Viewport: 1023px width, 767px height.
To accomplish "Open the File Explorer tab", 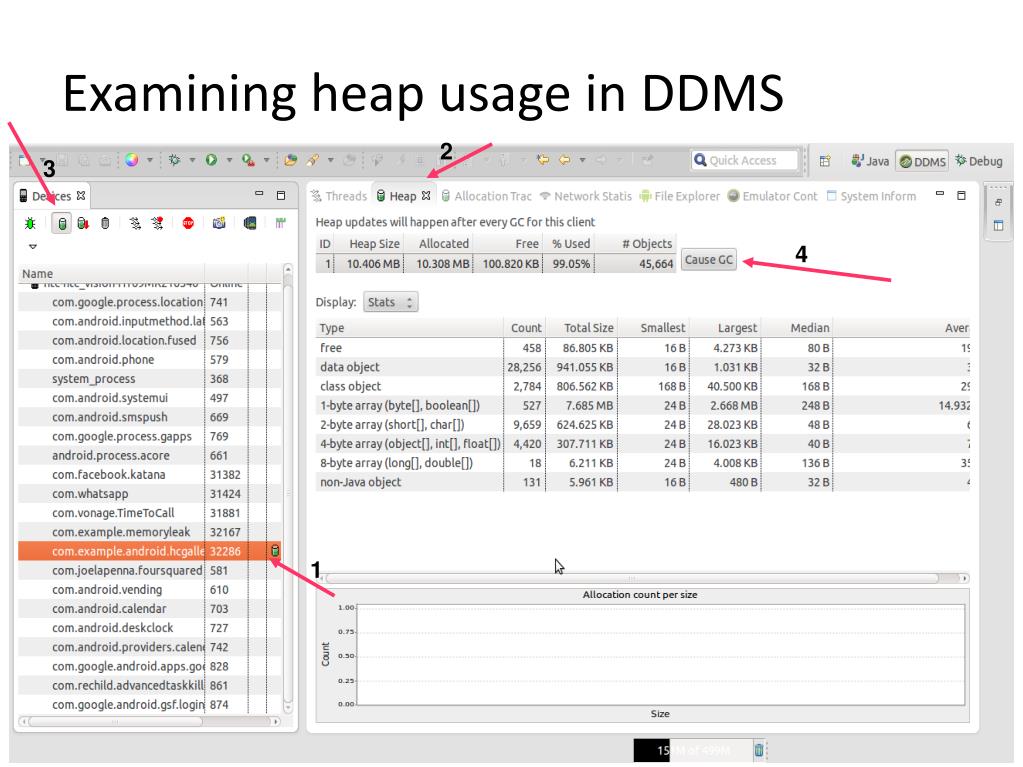I will pos(679,196).
